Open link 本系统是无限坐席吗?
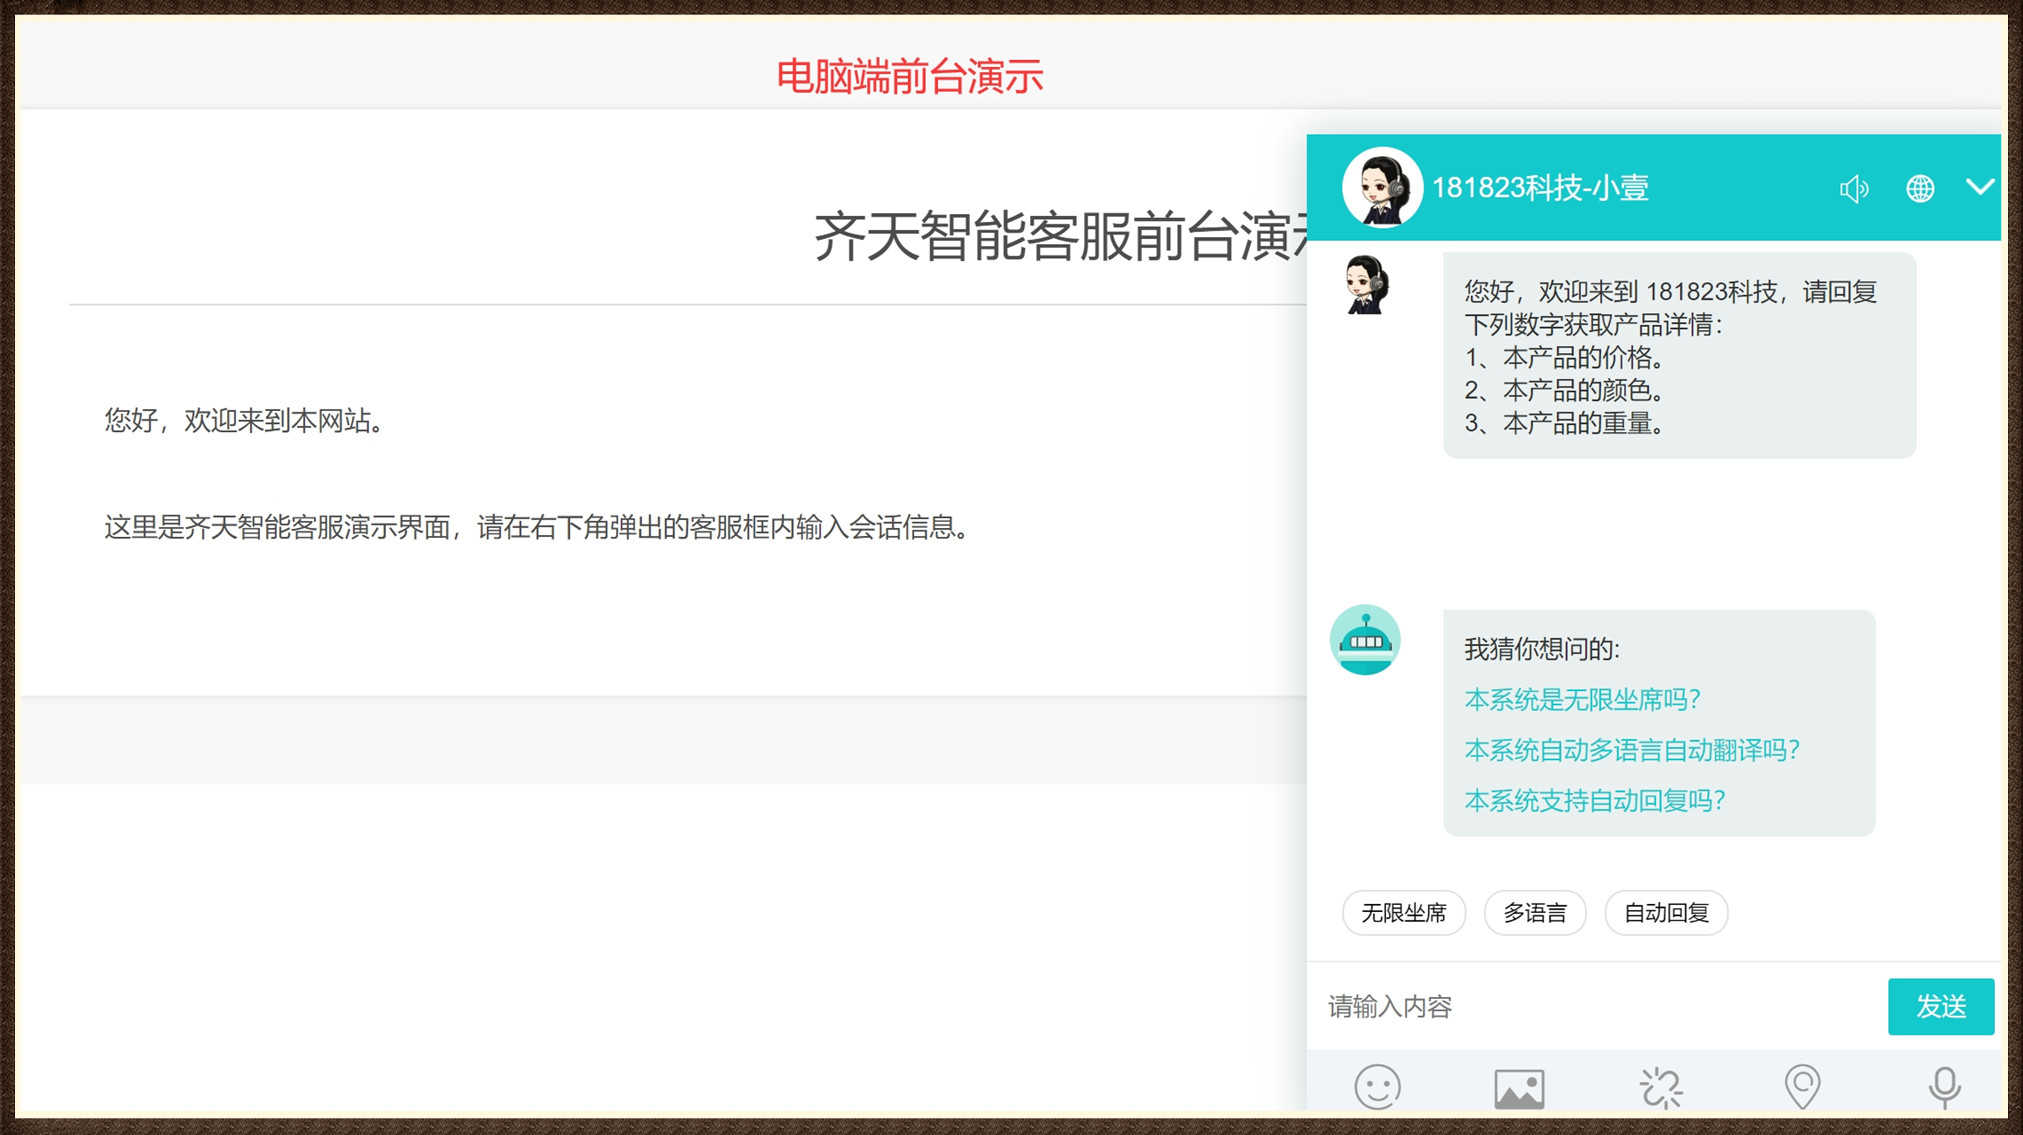 tap(1582, 700)
